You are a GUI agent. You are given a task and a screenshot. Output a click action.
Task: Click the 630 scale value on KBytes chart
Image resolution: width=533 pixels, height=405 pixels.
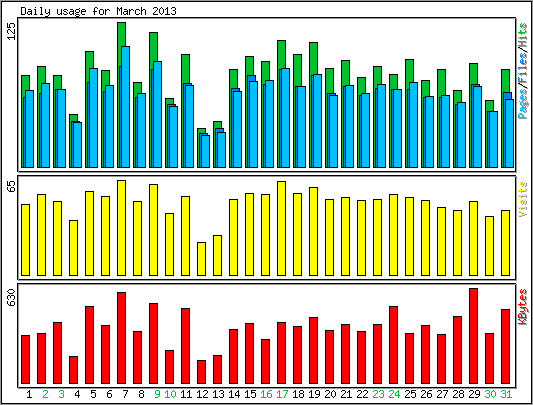coord(12,297)
